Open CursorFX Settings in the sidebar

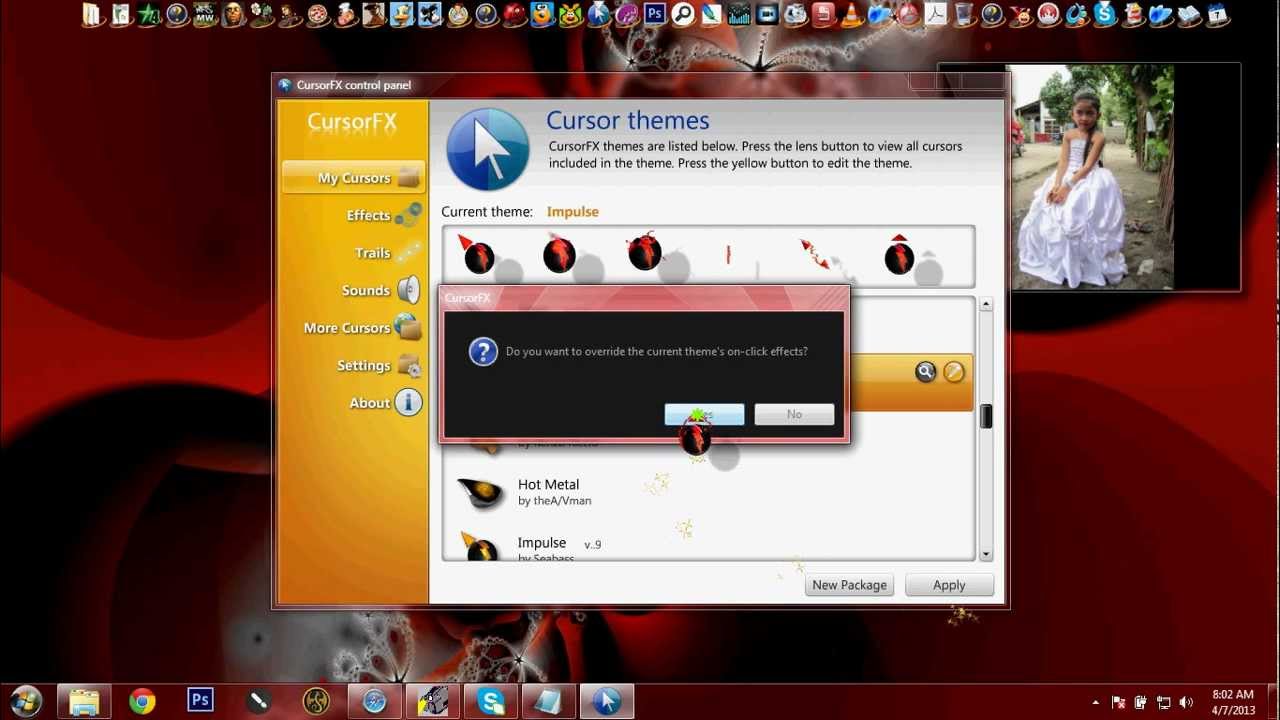click(x=378, y=365)
